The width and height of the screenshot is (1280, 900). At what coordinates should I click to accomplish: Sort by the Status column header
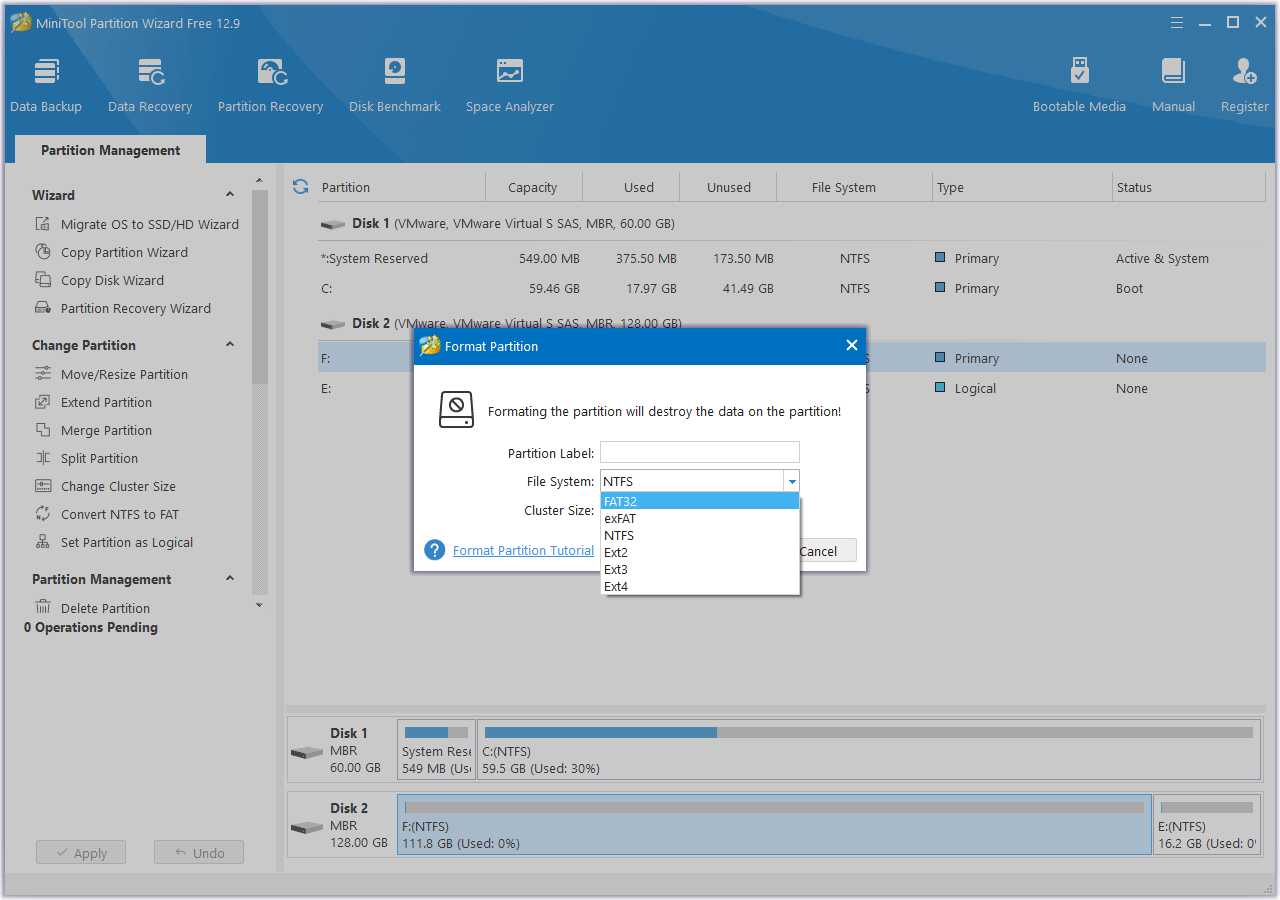coord(1189,187)
